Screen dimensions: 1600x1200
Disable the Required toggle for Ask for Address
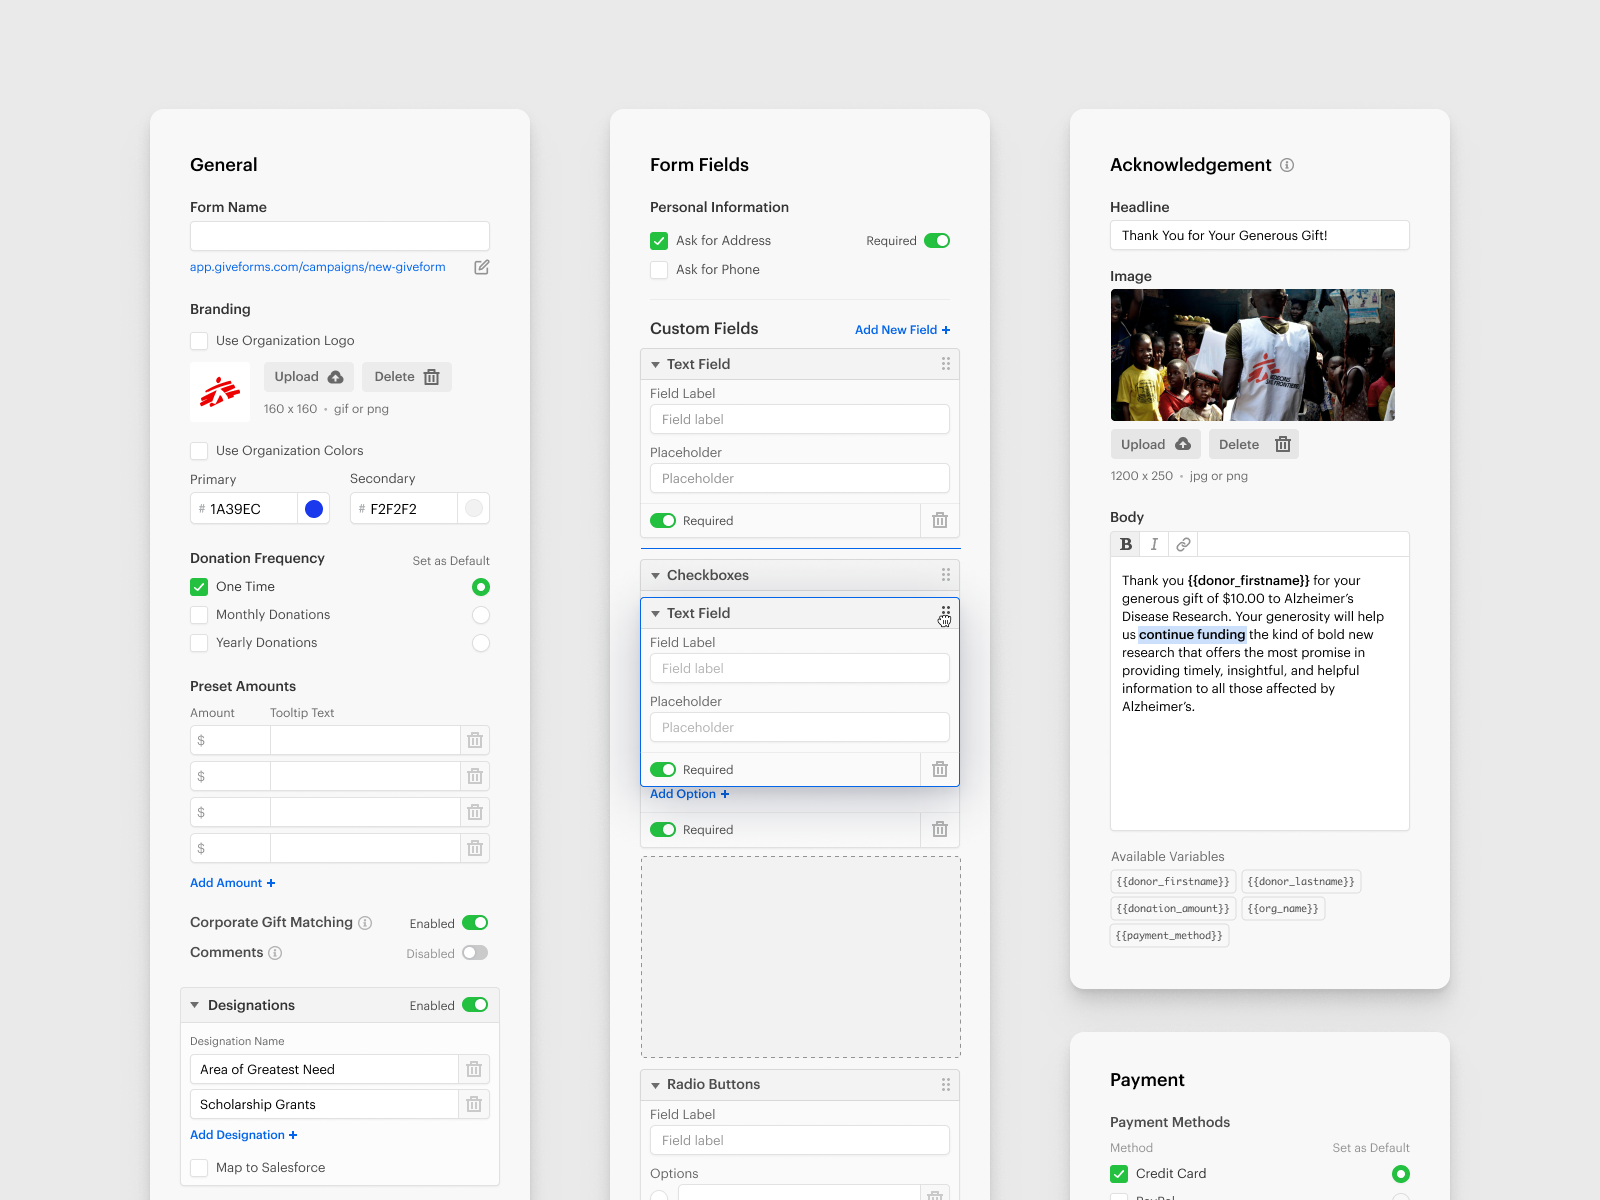tap(936, 240)
